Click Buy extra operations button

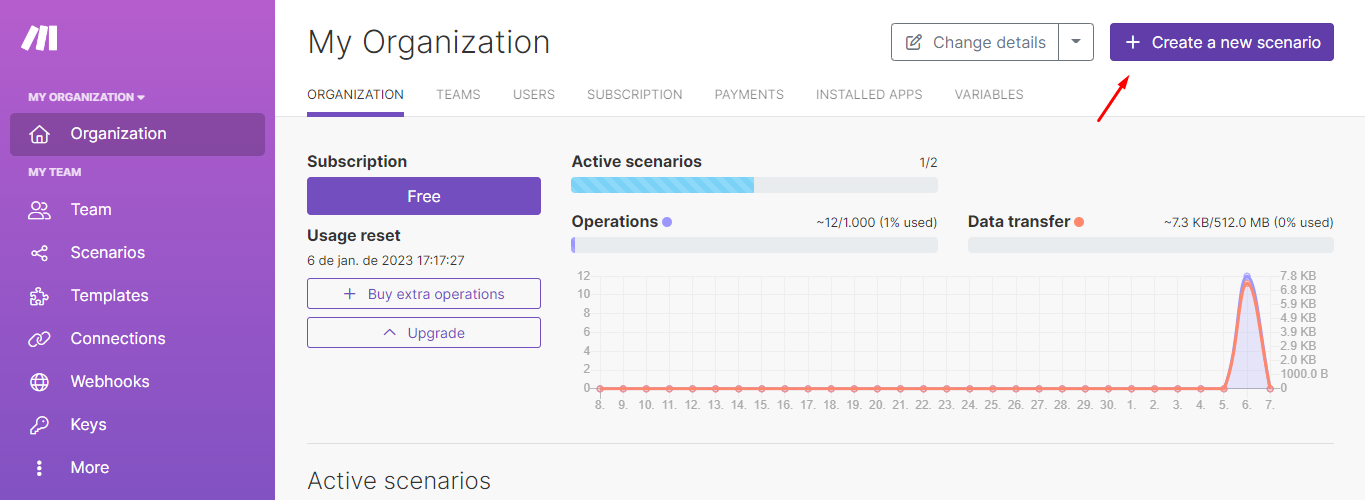424,294
